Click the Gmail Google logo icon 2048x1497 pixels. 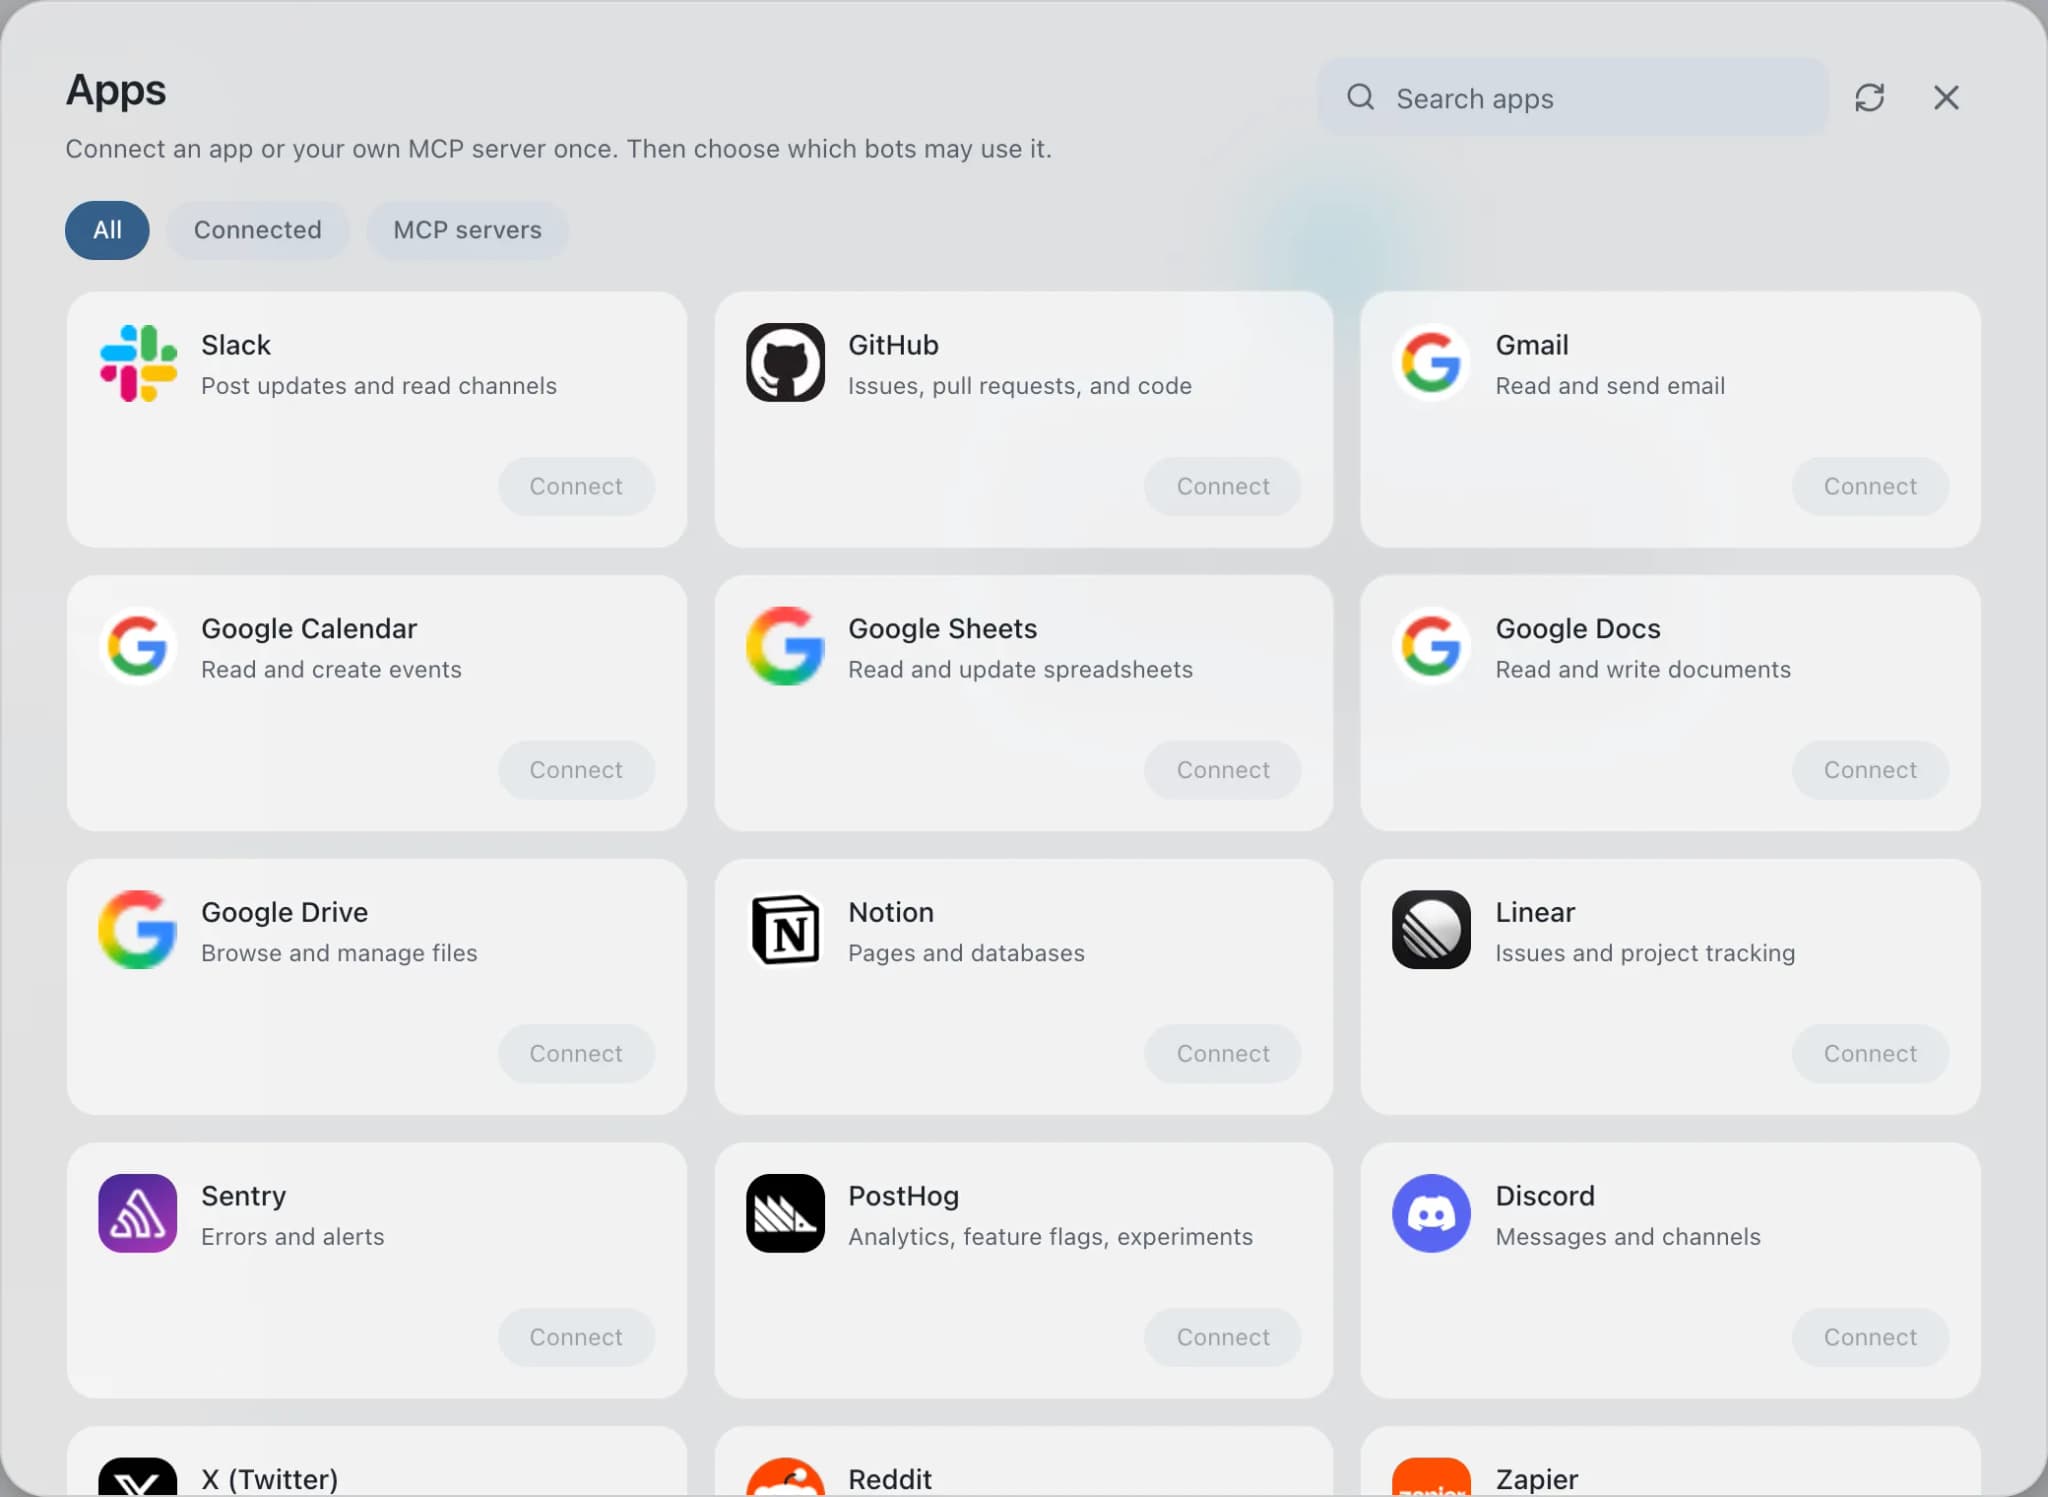pos(1431,363)
